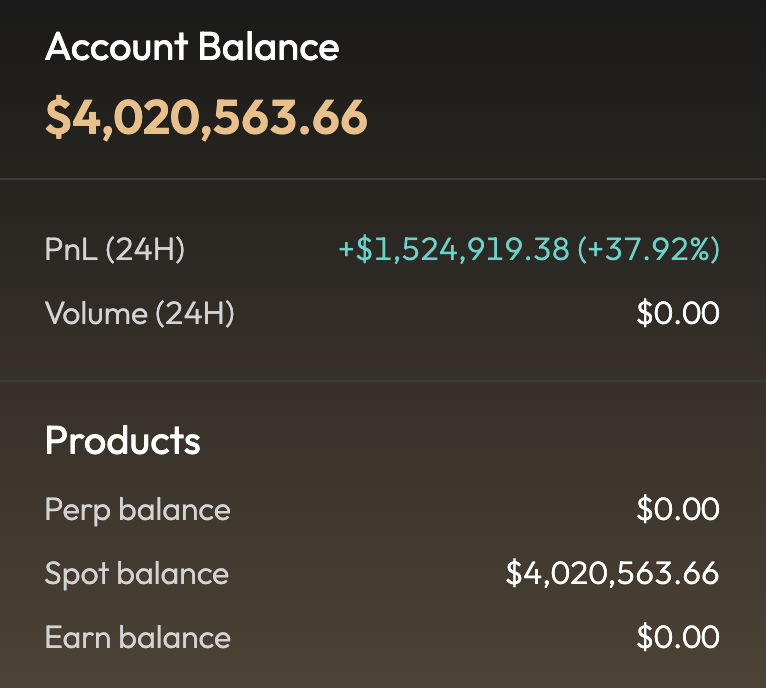766x688 pixels.
Task: Click the $0.00 Earn balance value
Action: click(678, 638)
